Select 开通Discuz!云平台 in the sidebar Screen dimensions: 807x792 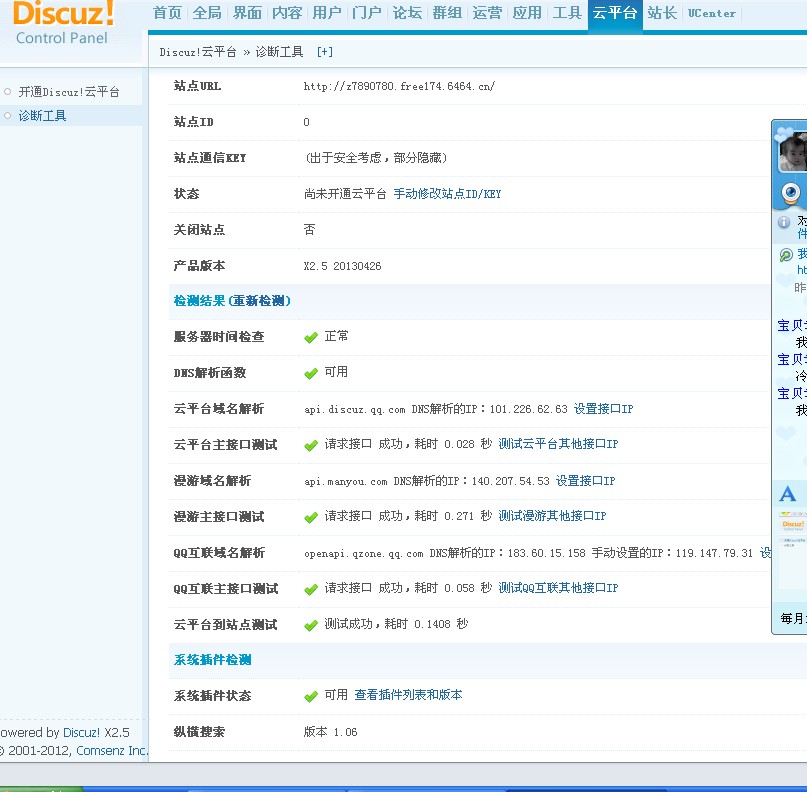pyautogui.click(x=68, y=92)
